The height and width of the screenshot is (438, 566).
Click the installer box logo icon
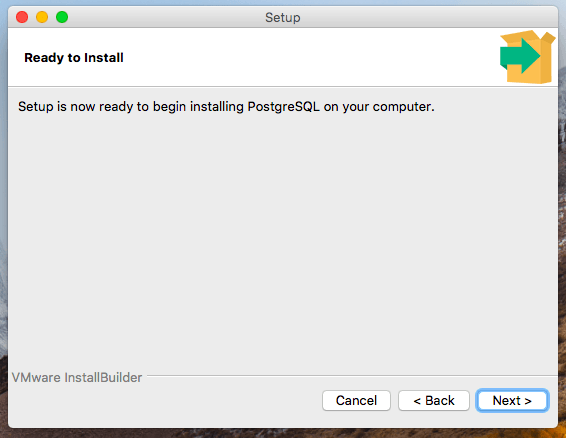[527, 57]
